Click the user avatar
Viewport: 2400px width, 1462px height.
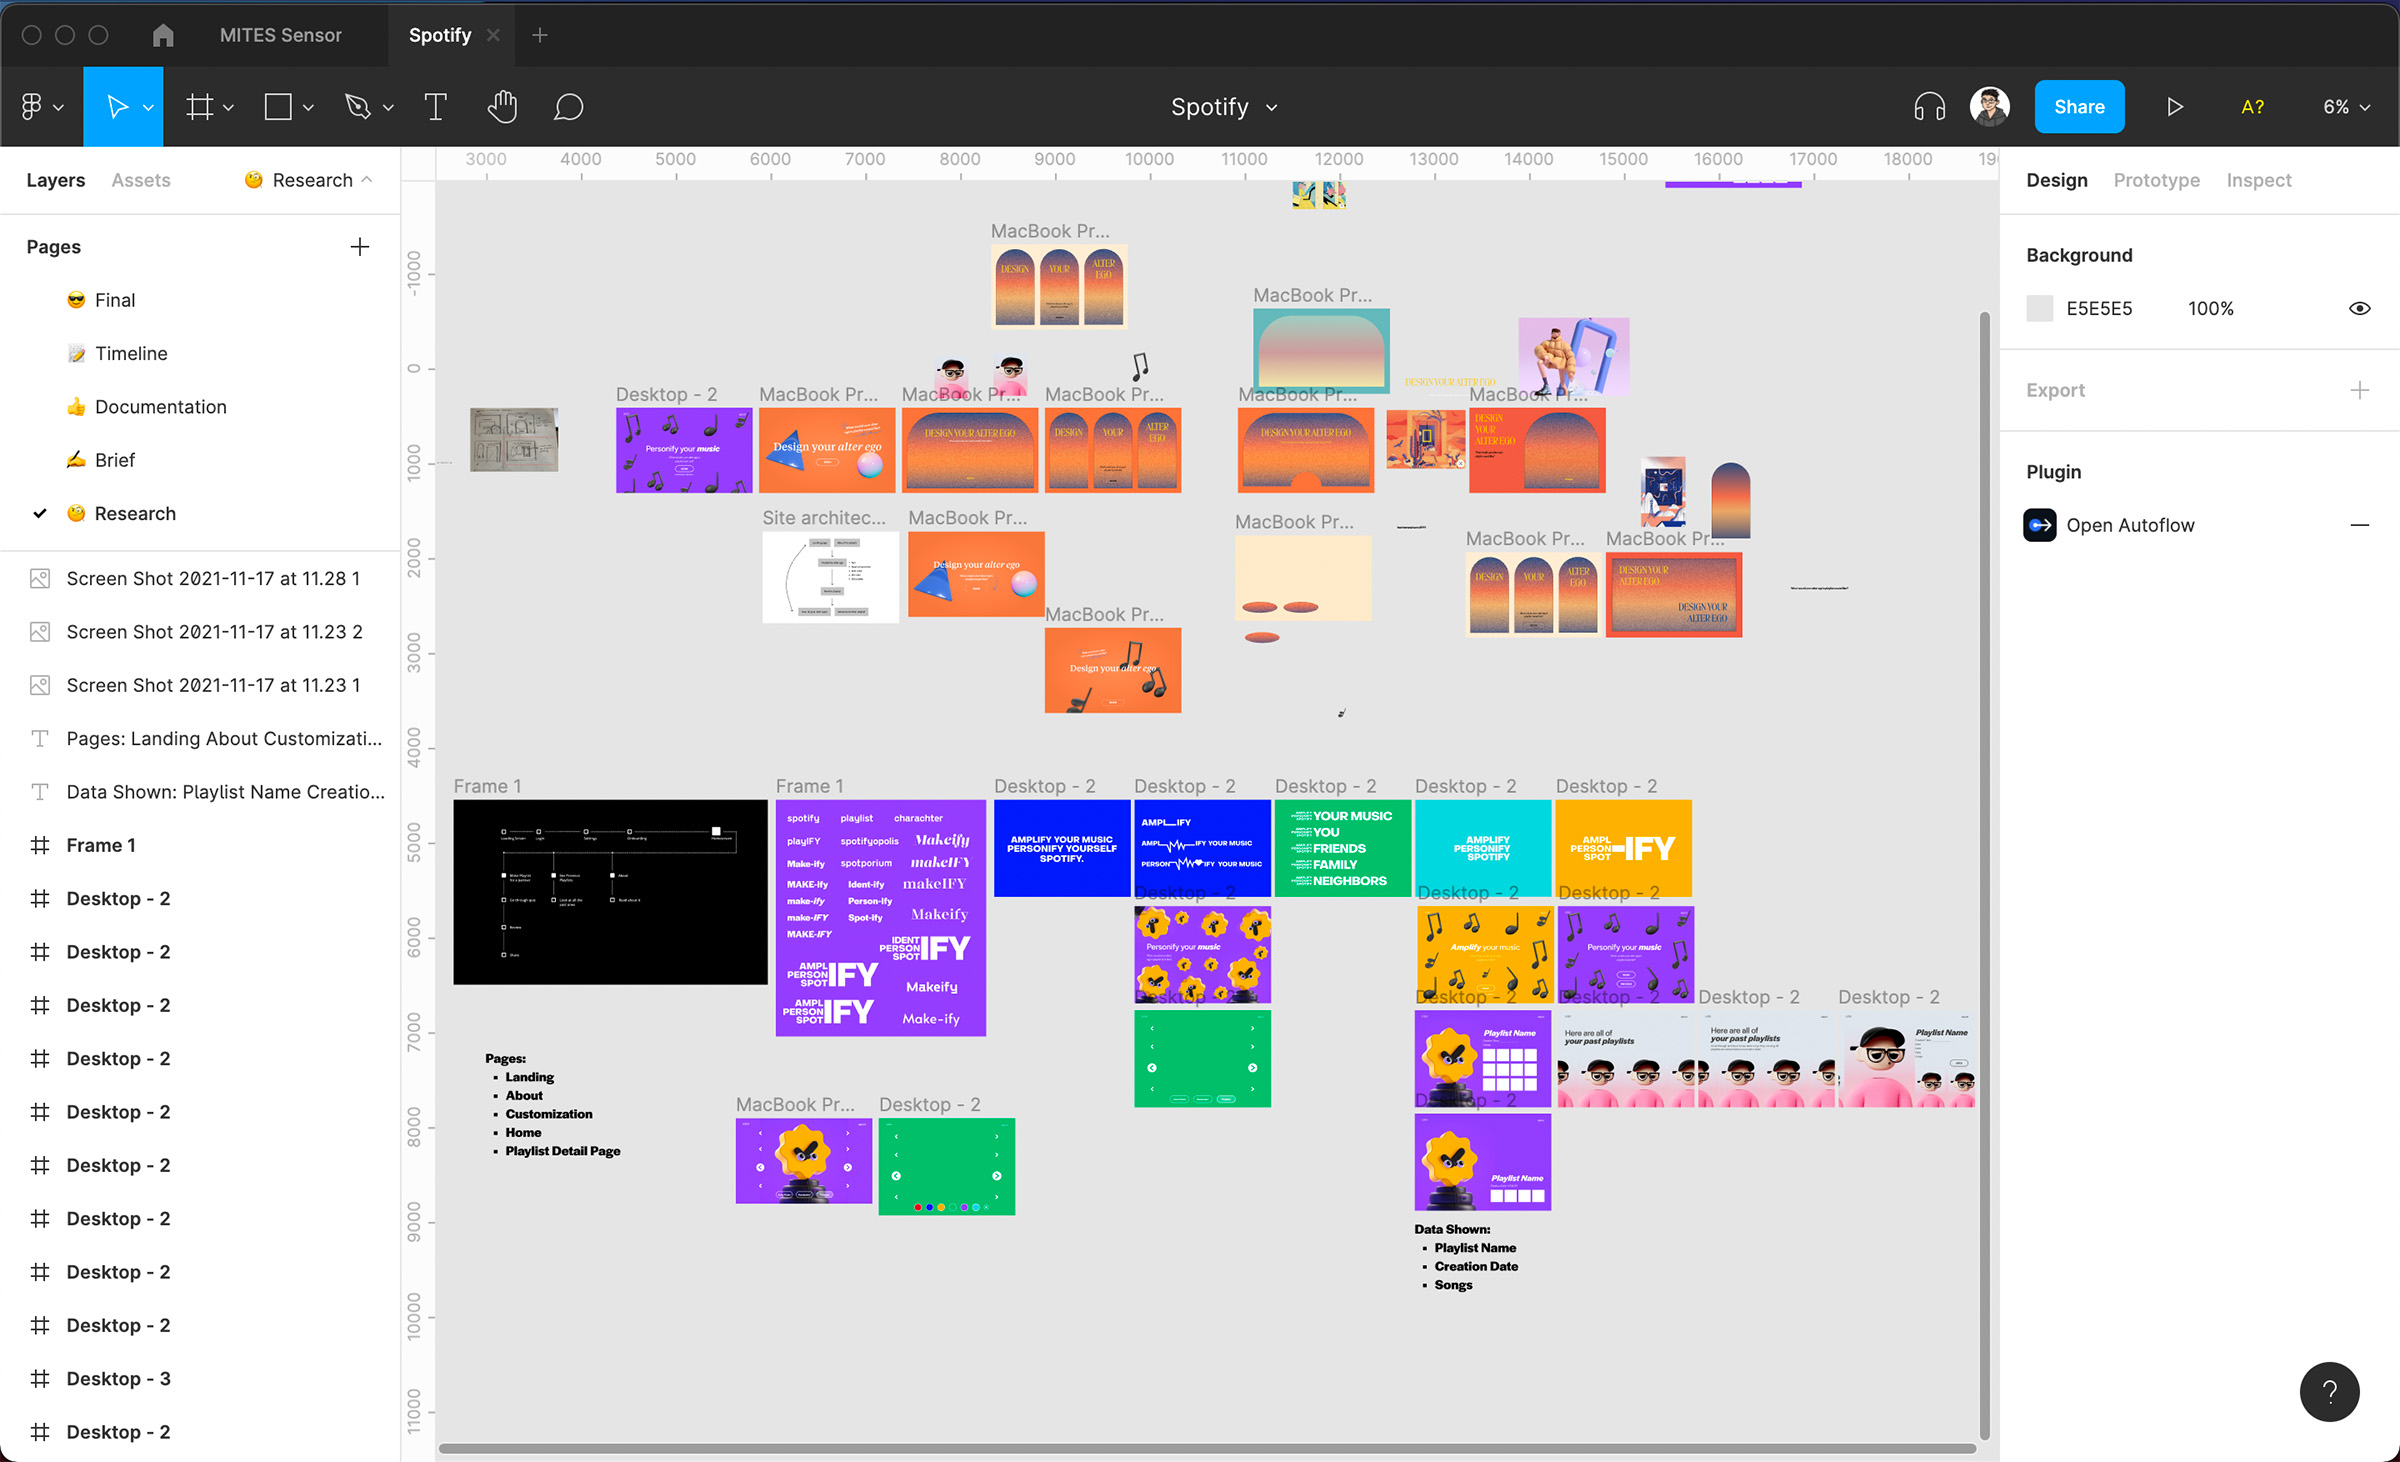tap(1990, 107)
